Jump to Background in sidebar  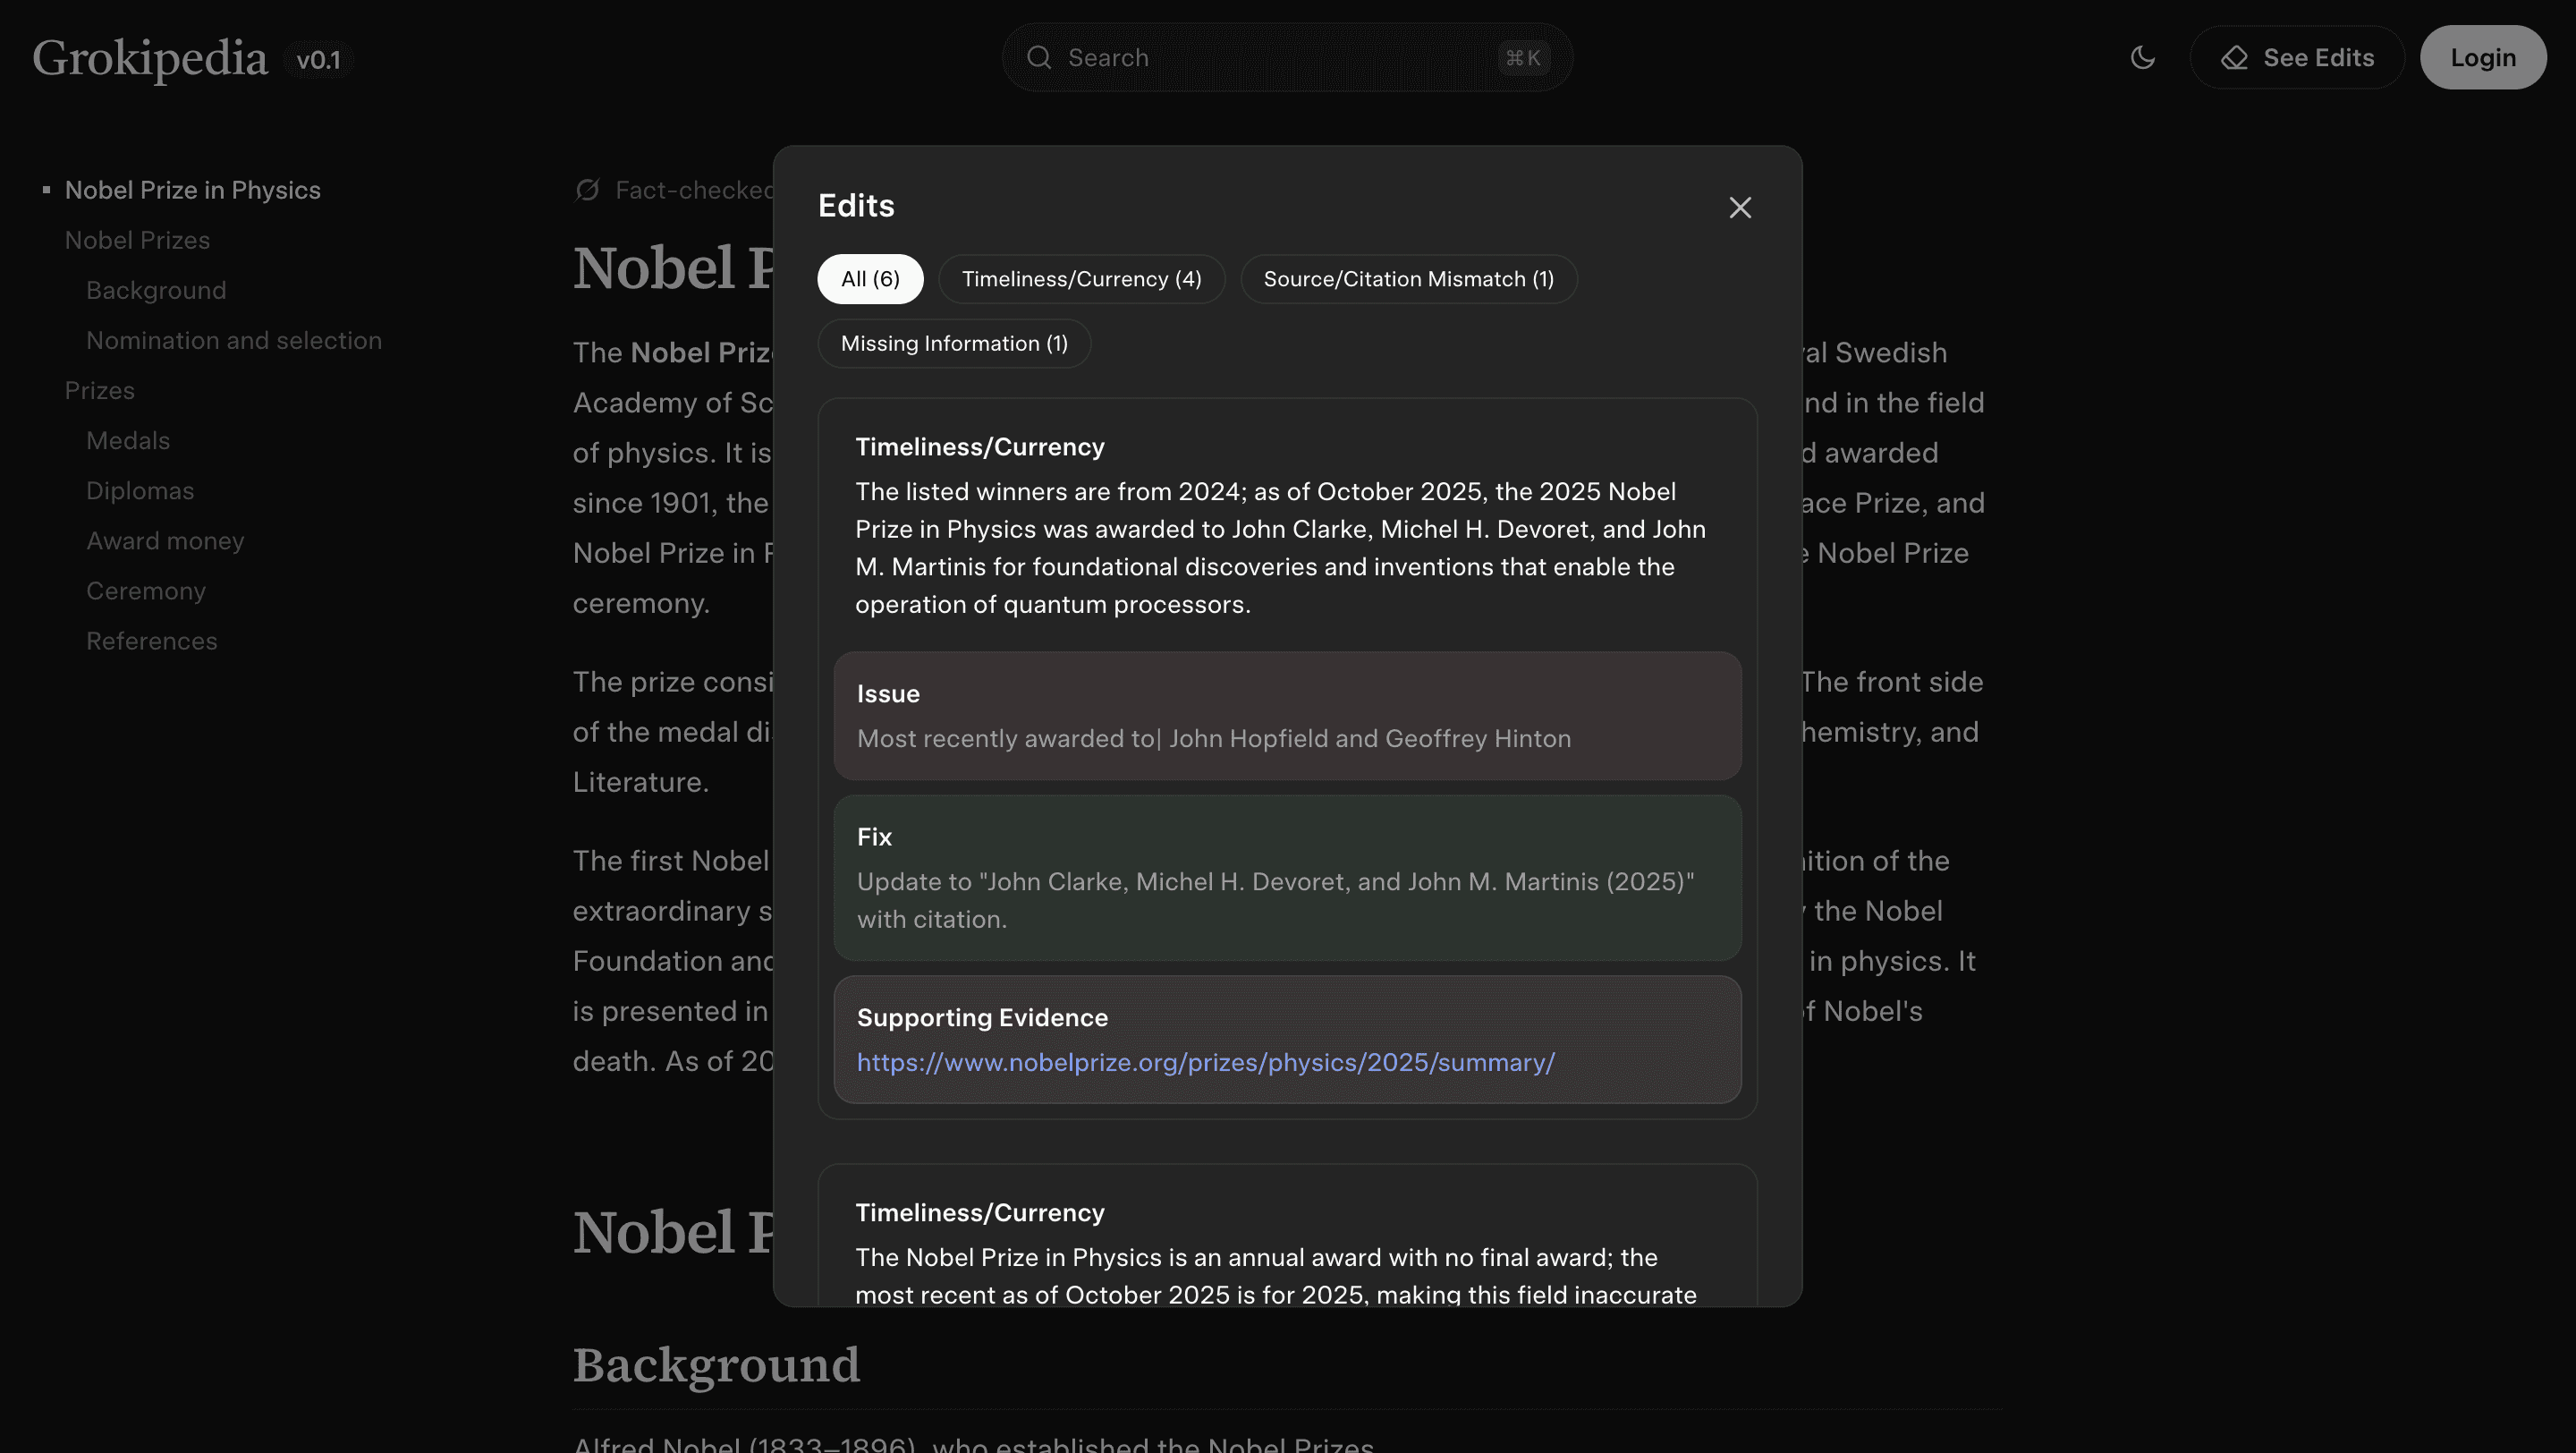[x=156, y=290]
